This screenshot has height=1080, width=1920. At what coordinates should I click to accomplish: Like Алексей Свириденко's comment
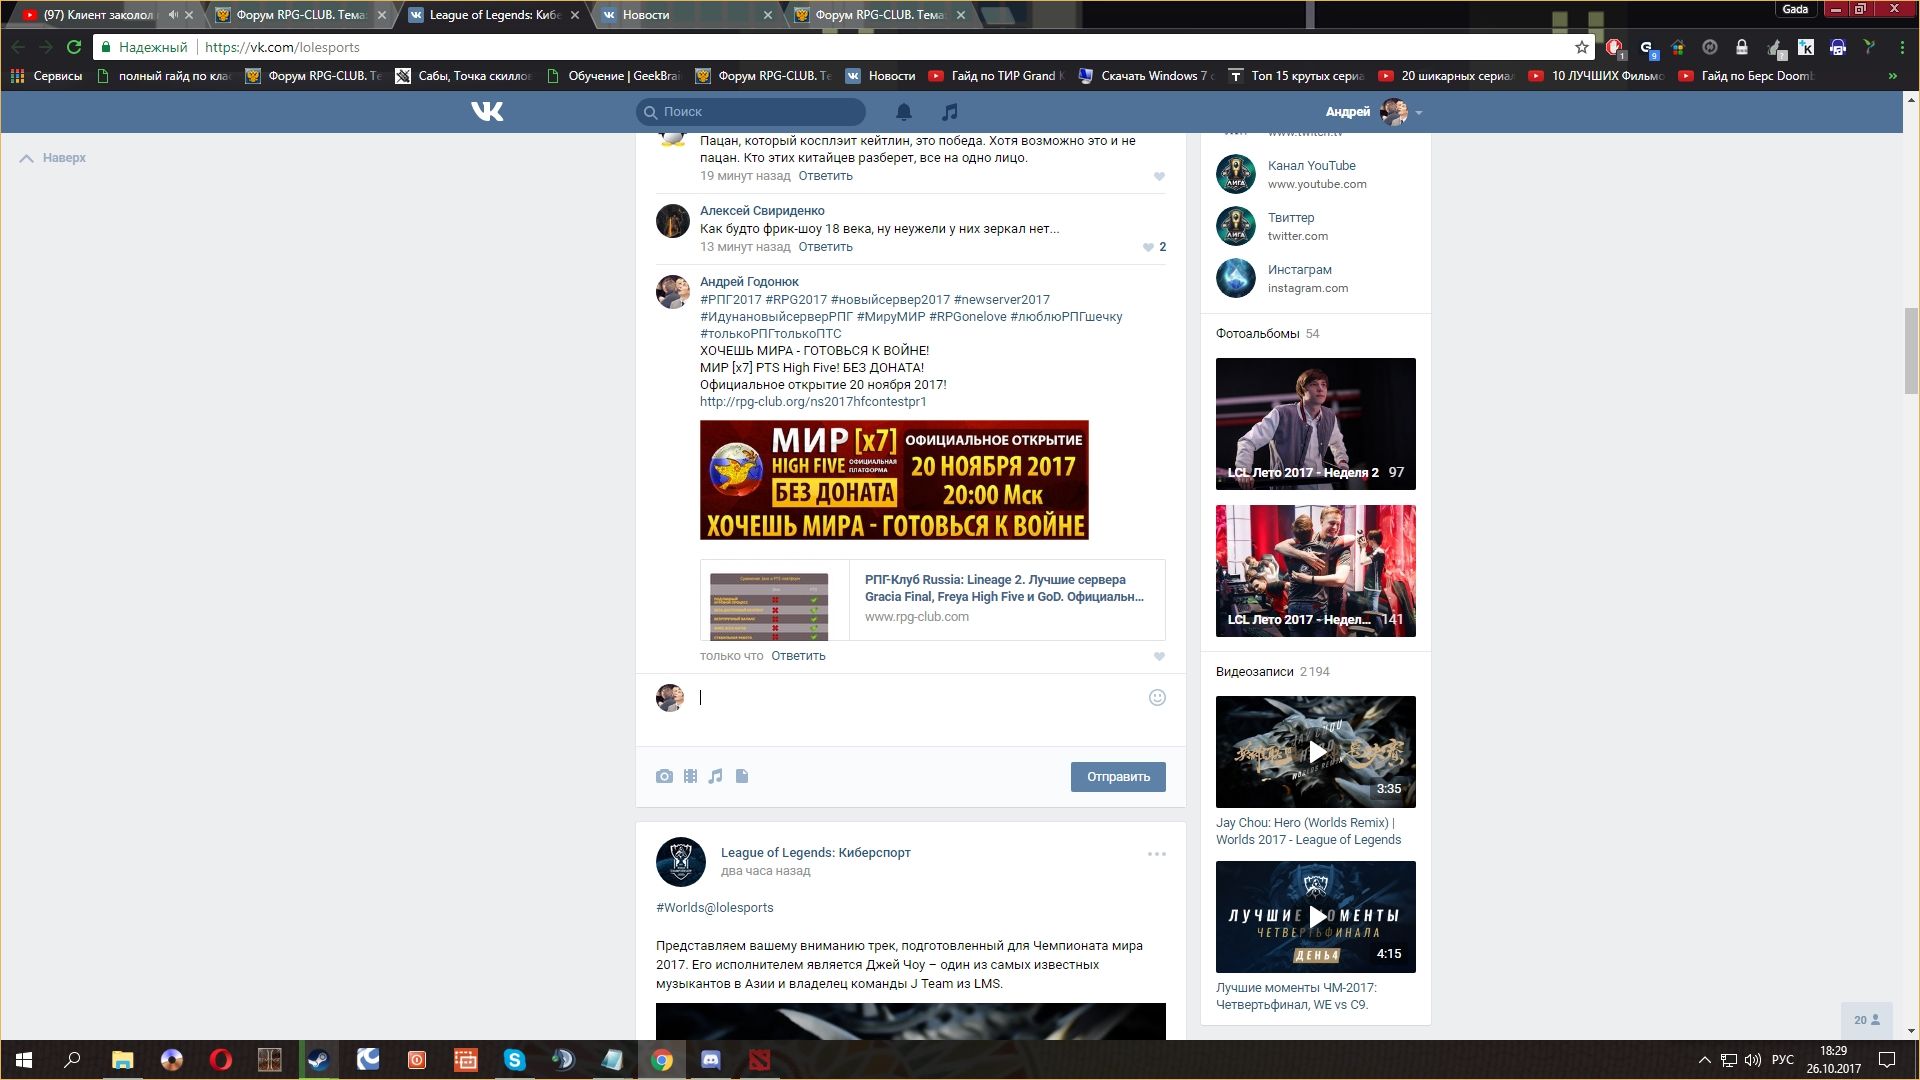pyautogui.click(x=1148, y=247)
